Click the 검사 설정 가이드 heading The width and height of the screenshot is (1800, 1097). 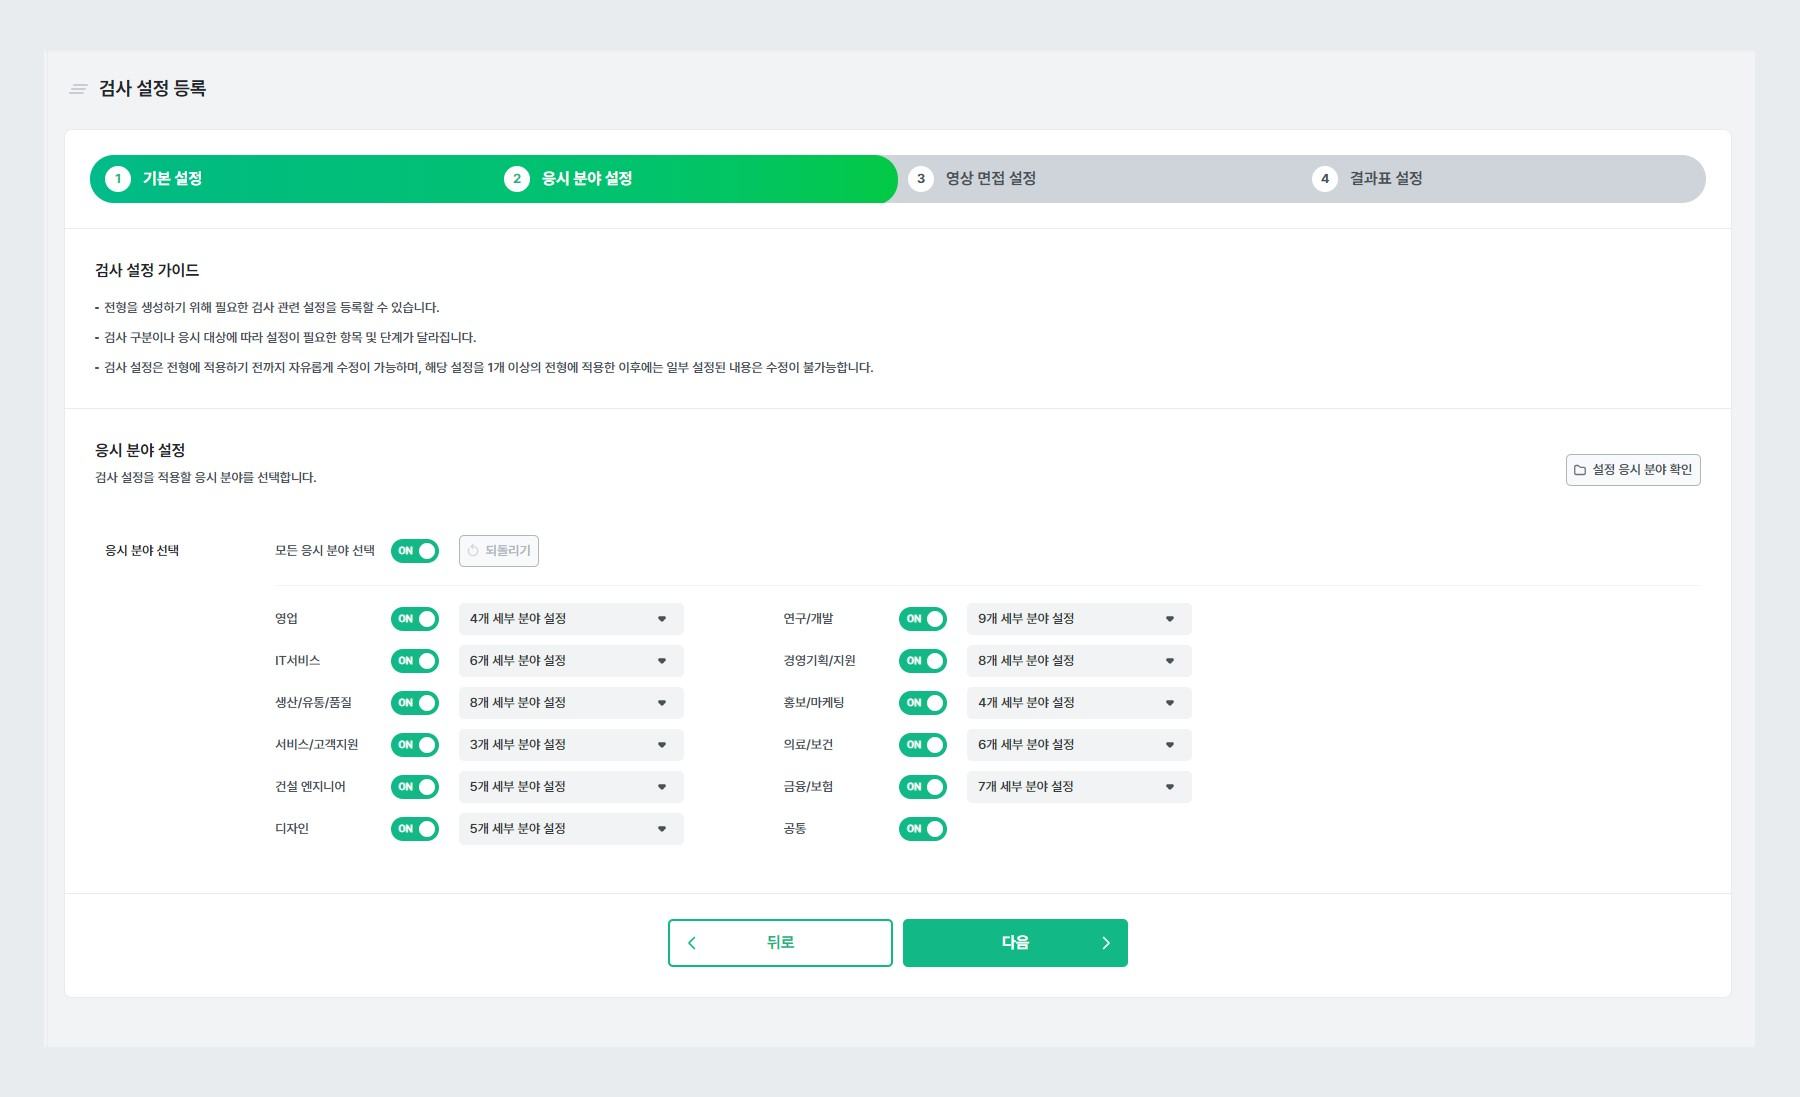(x=147, y=271)
